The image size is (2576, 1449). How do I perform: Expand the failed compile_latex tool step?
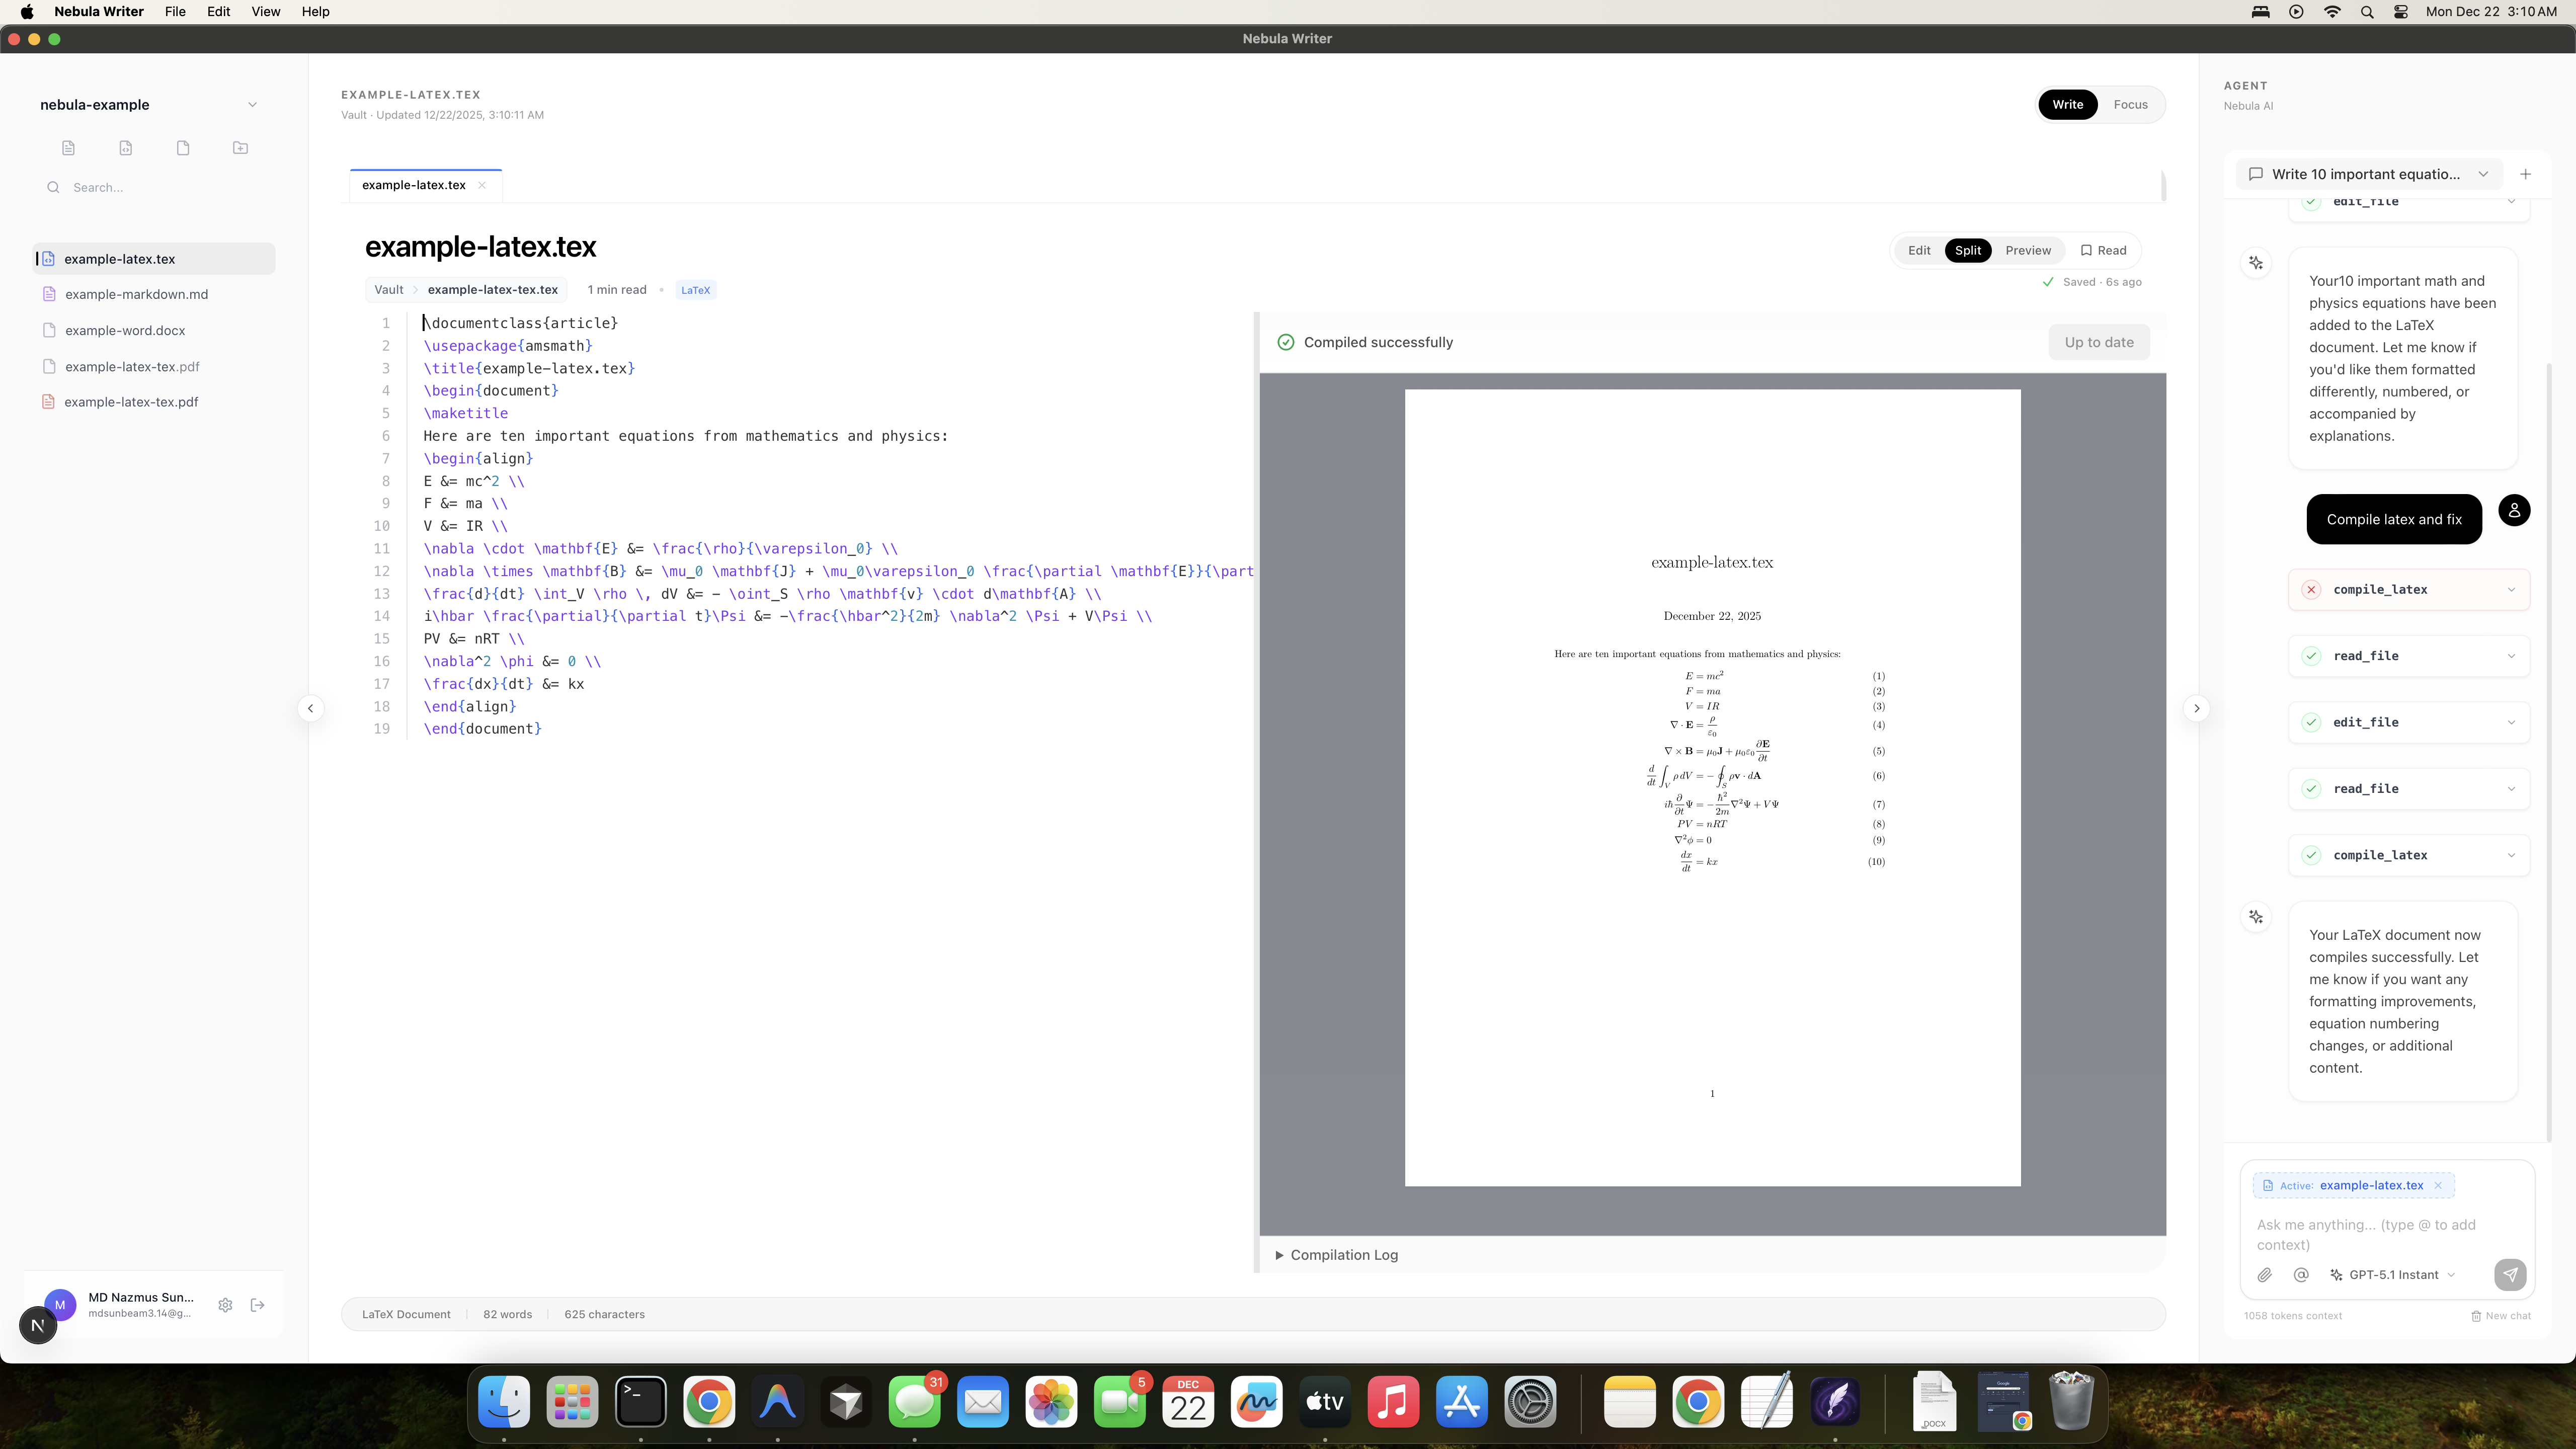(2408, 590)
